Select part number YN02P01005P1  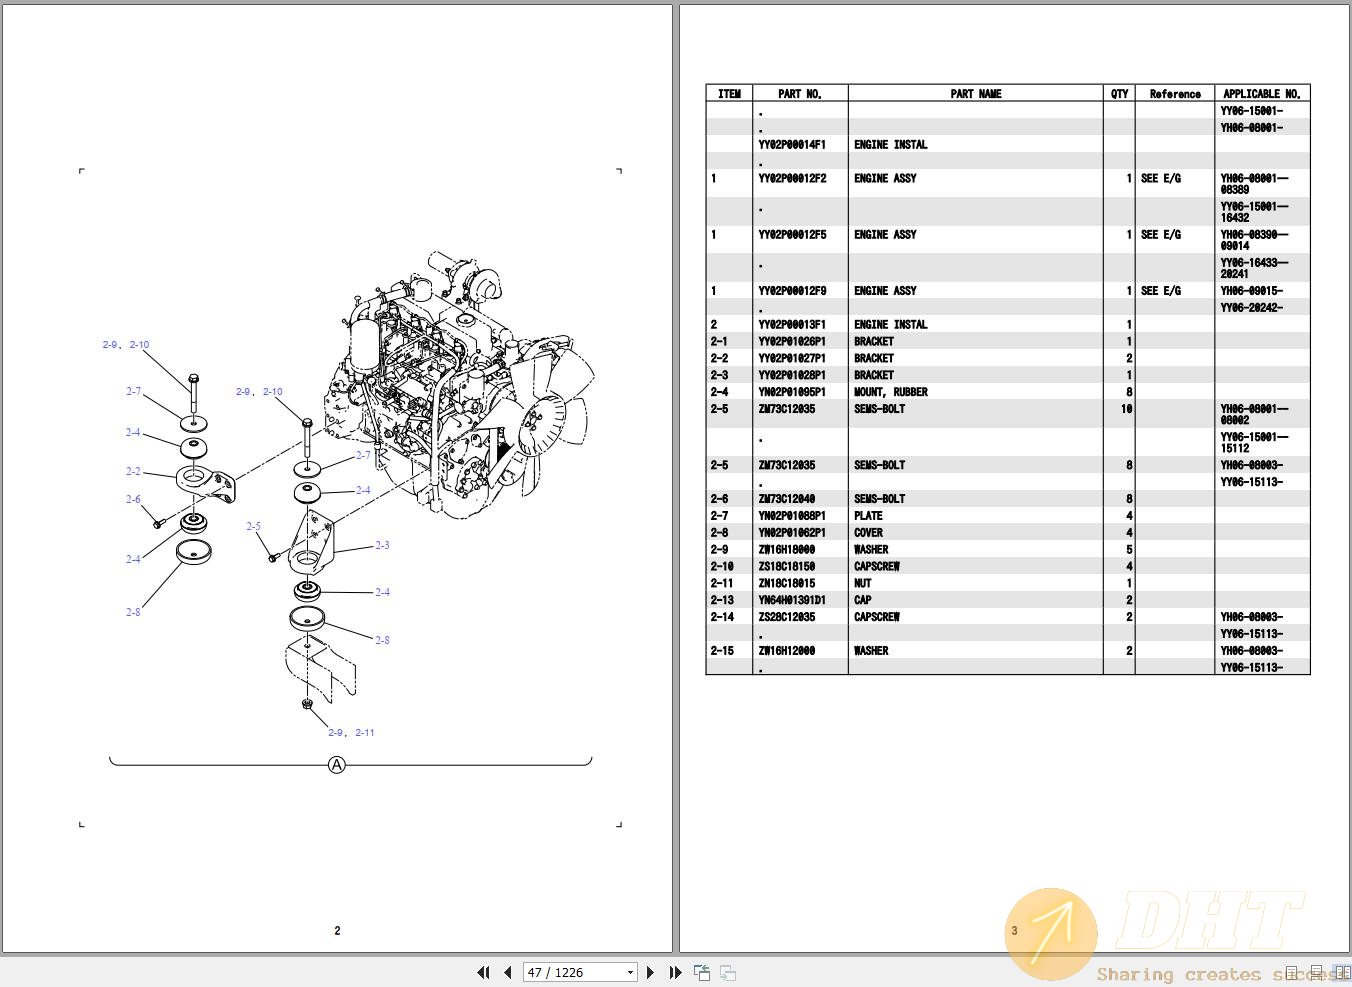pyautogui.click(x=792, y=393)
